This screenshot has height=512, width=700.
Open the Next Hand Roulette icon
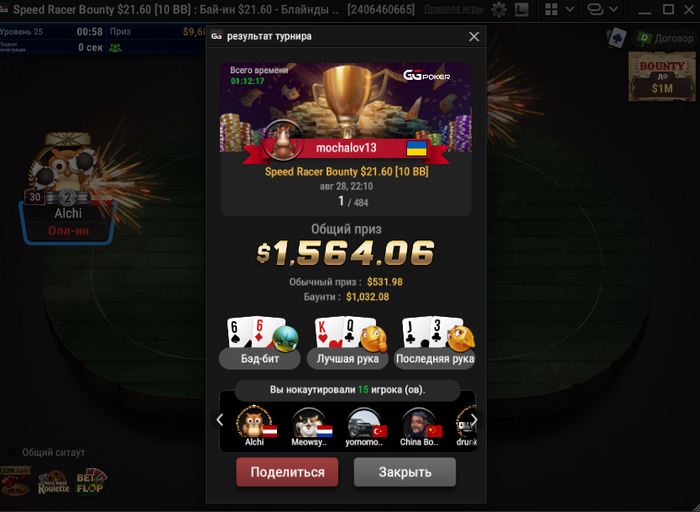54,483
